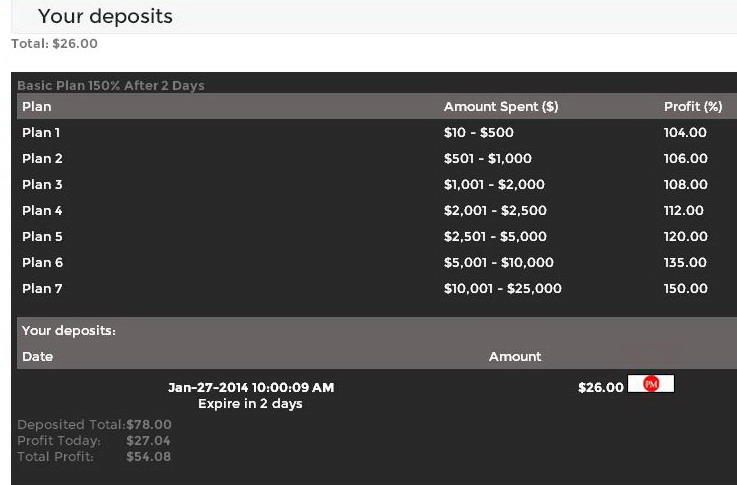Viewport: 737px width, 485px height.
Task: Select the Plan 6 row label
Action: [x=42, y=262]
